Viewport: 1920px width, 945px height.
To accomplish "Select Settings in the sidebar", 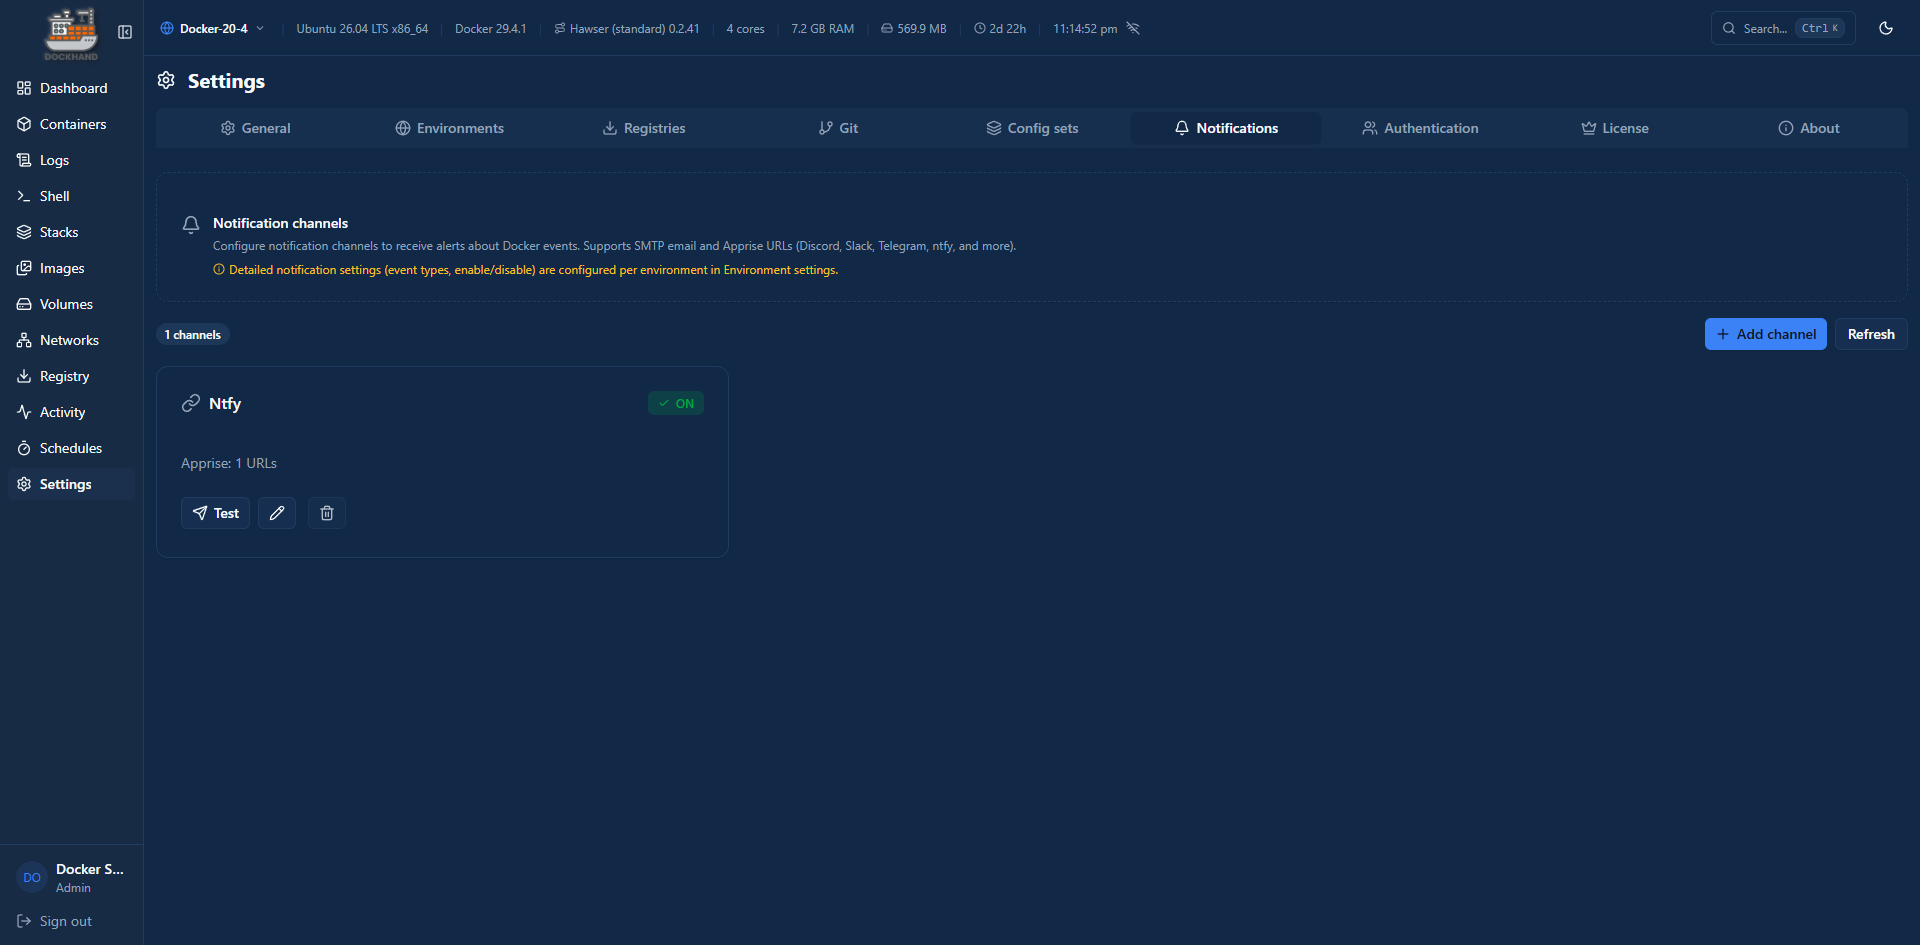I will 71,484.
